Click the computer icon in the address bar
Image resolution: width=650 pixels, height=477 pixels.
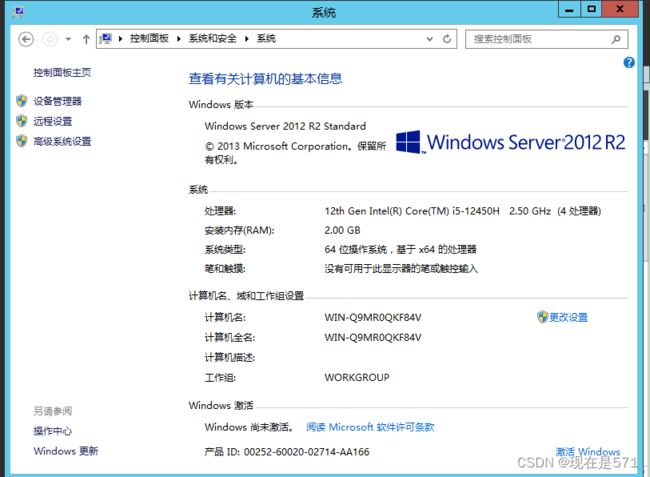106,39
